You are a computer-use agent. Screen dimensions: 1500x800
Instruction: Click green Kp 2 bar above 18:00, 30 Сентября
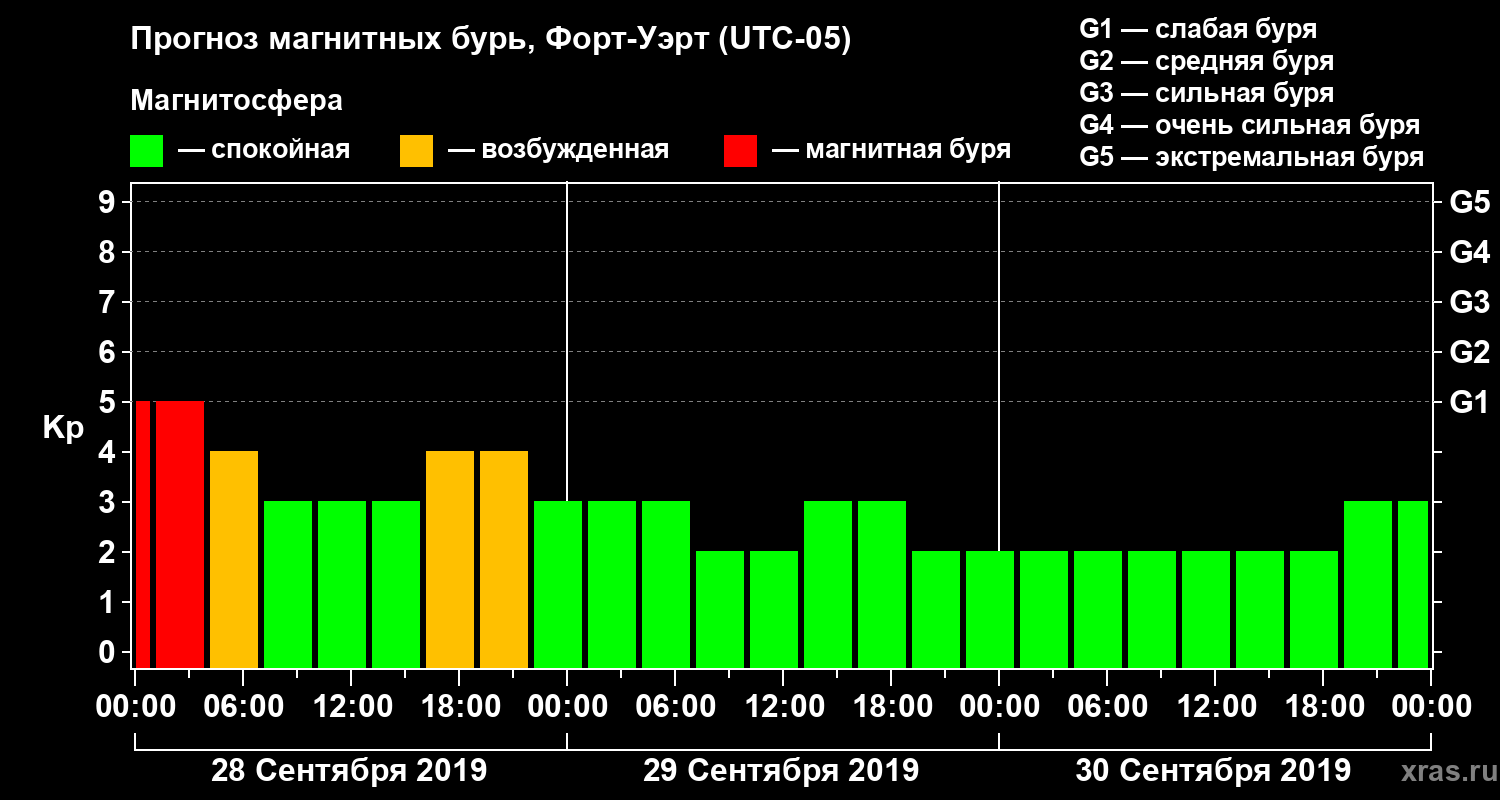point(1314,609)
